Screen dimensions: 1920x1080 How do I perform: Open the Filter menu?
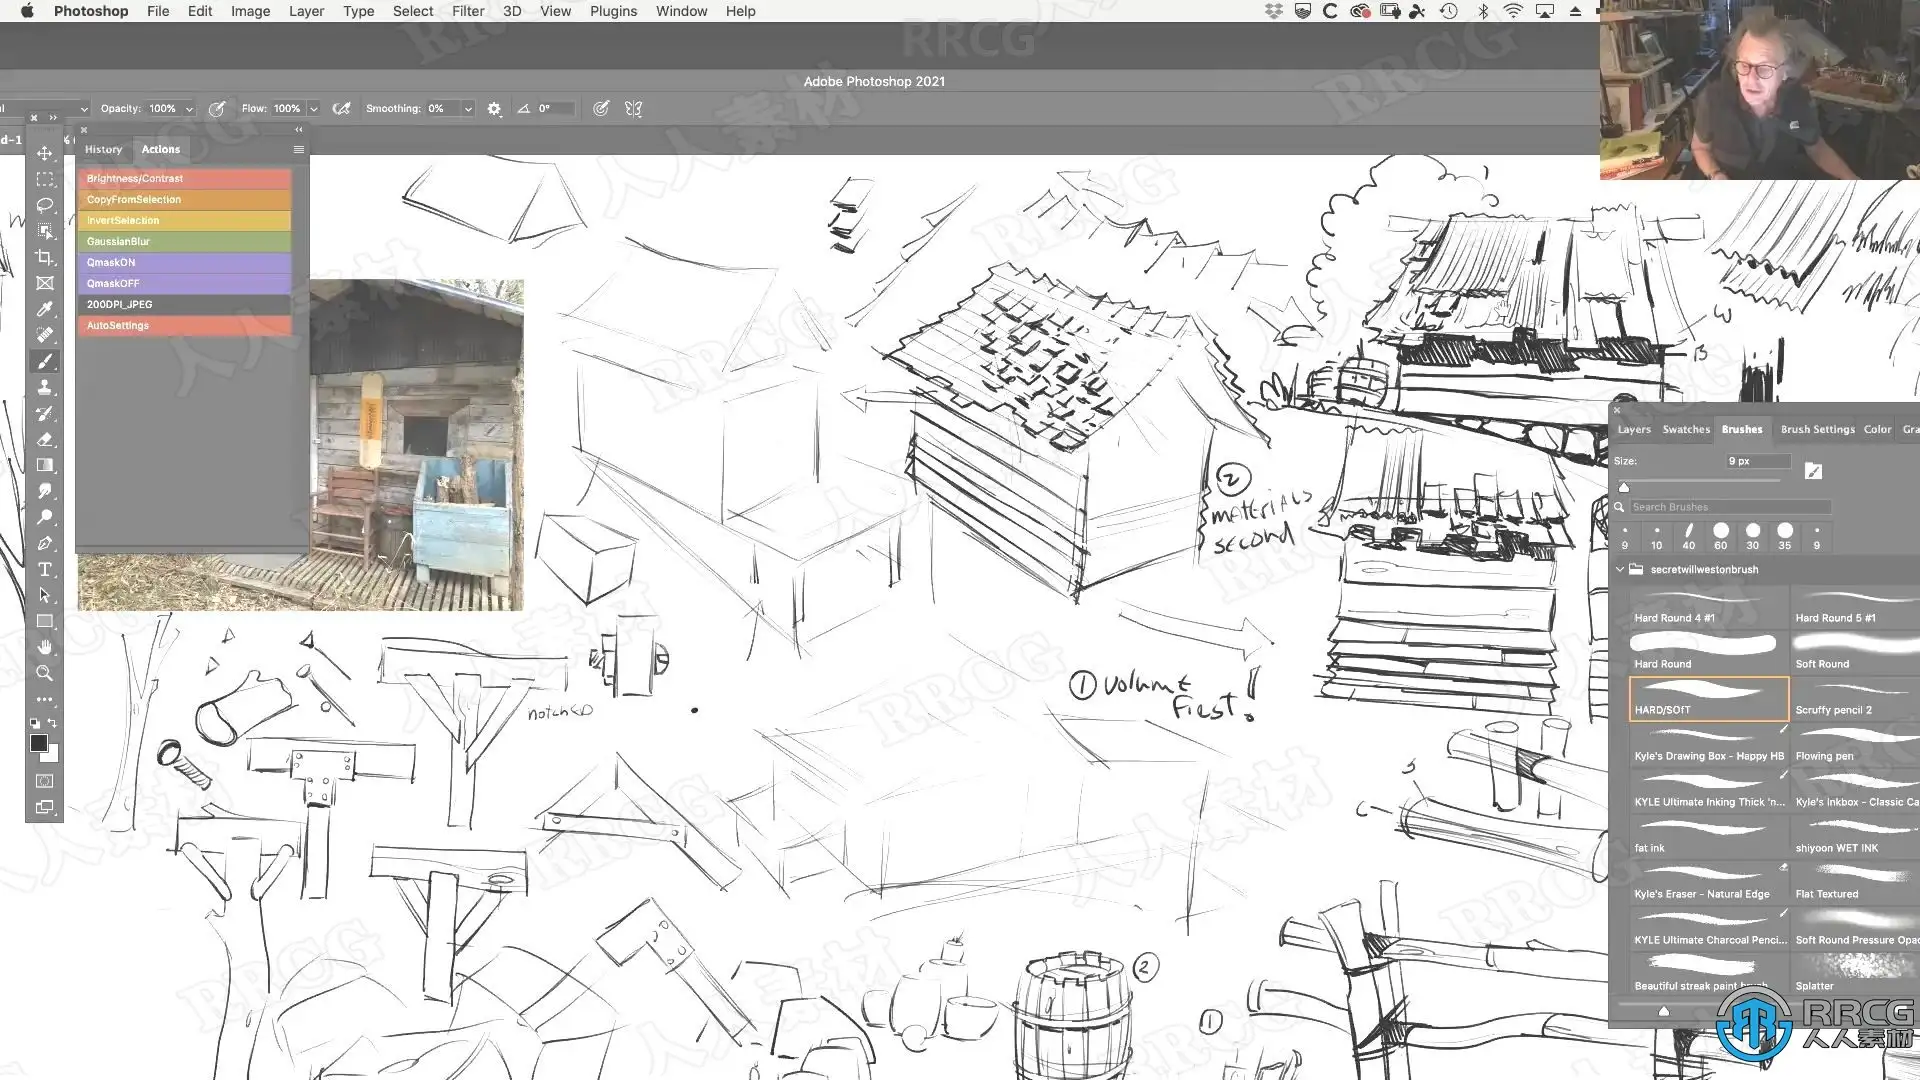[467, 11]
